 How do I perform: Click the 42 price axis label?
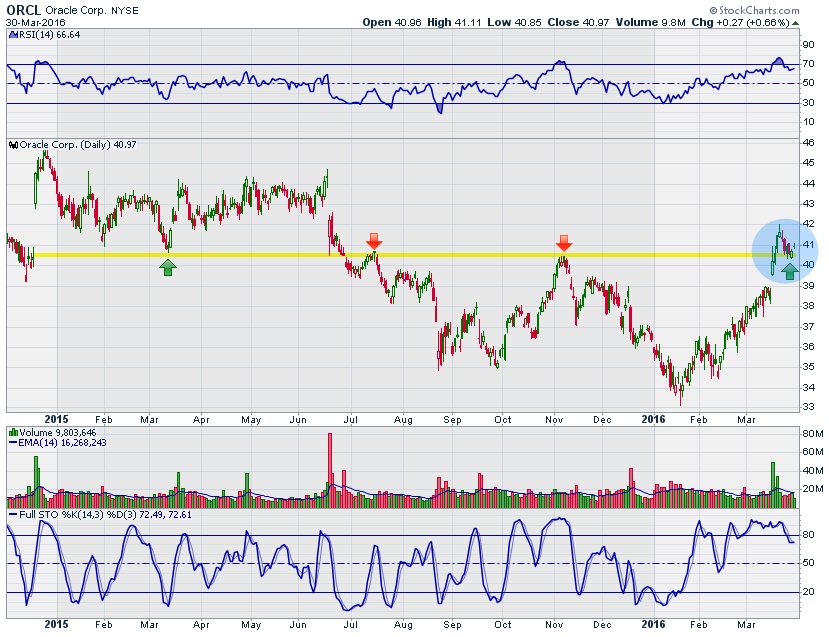click(808, 224)
